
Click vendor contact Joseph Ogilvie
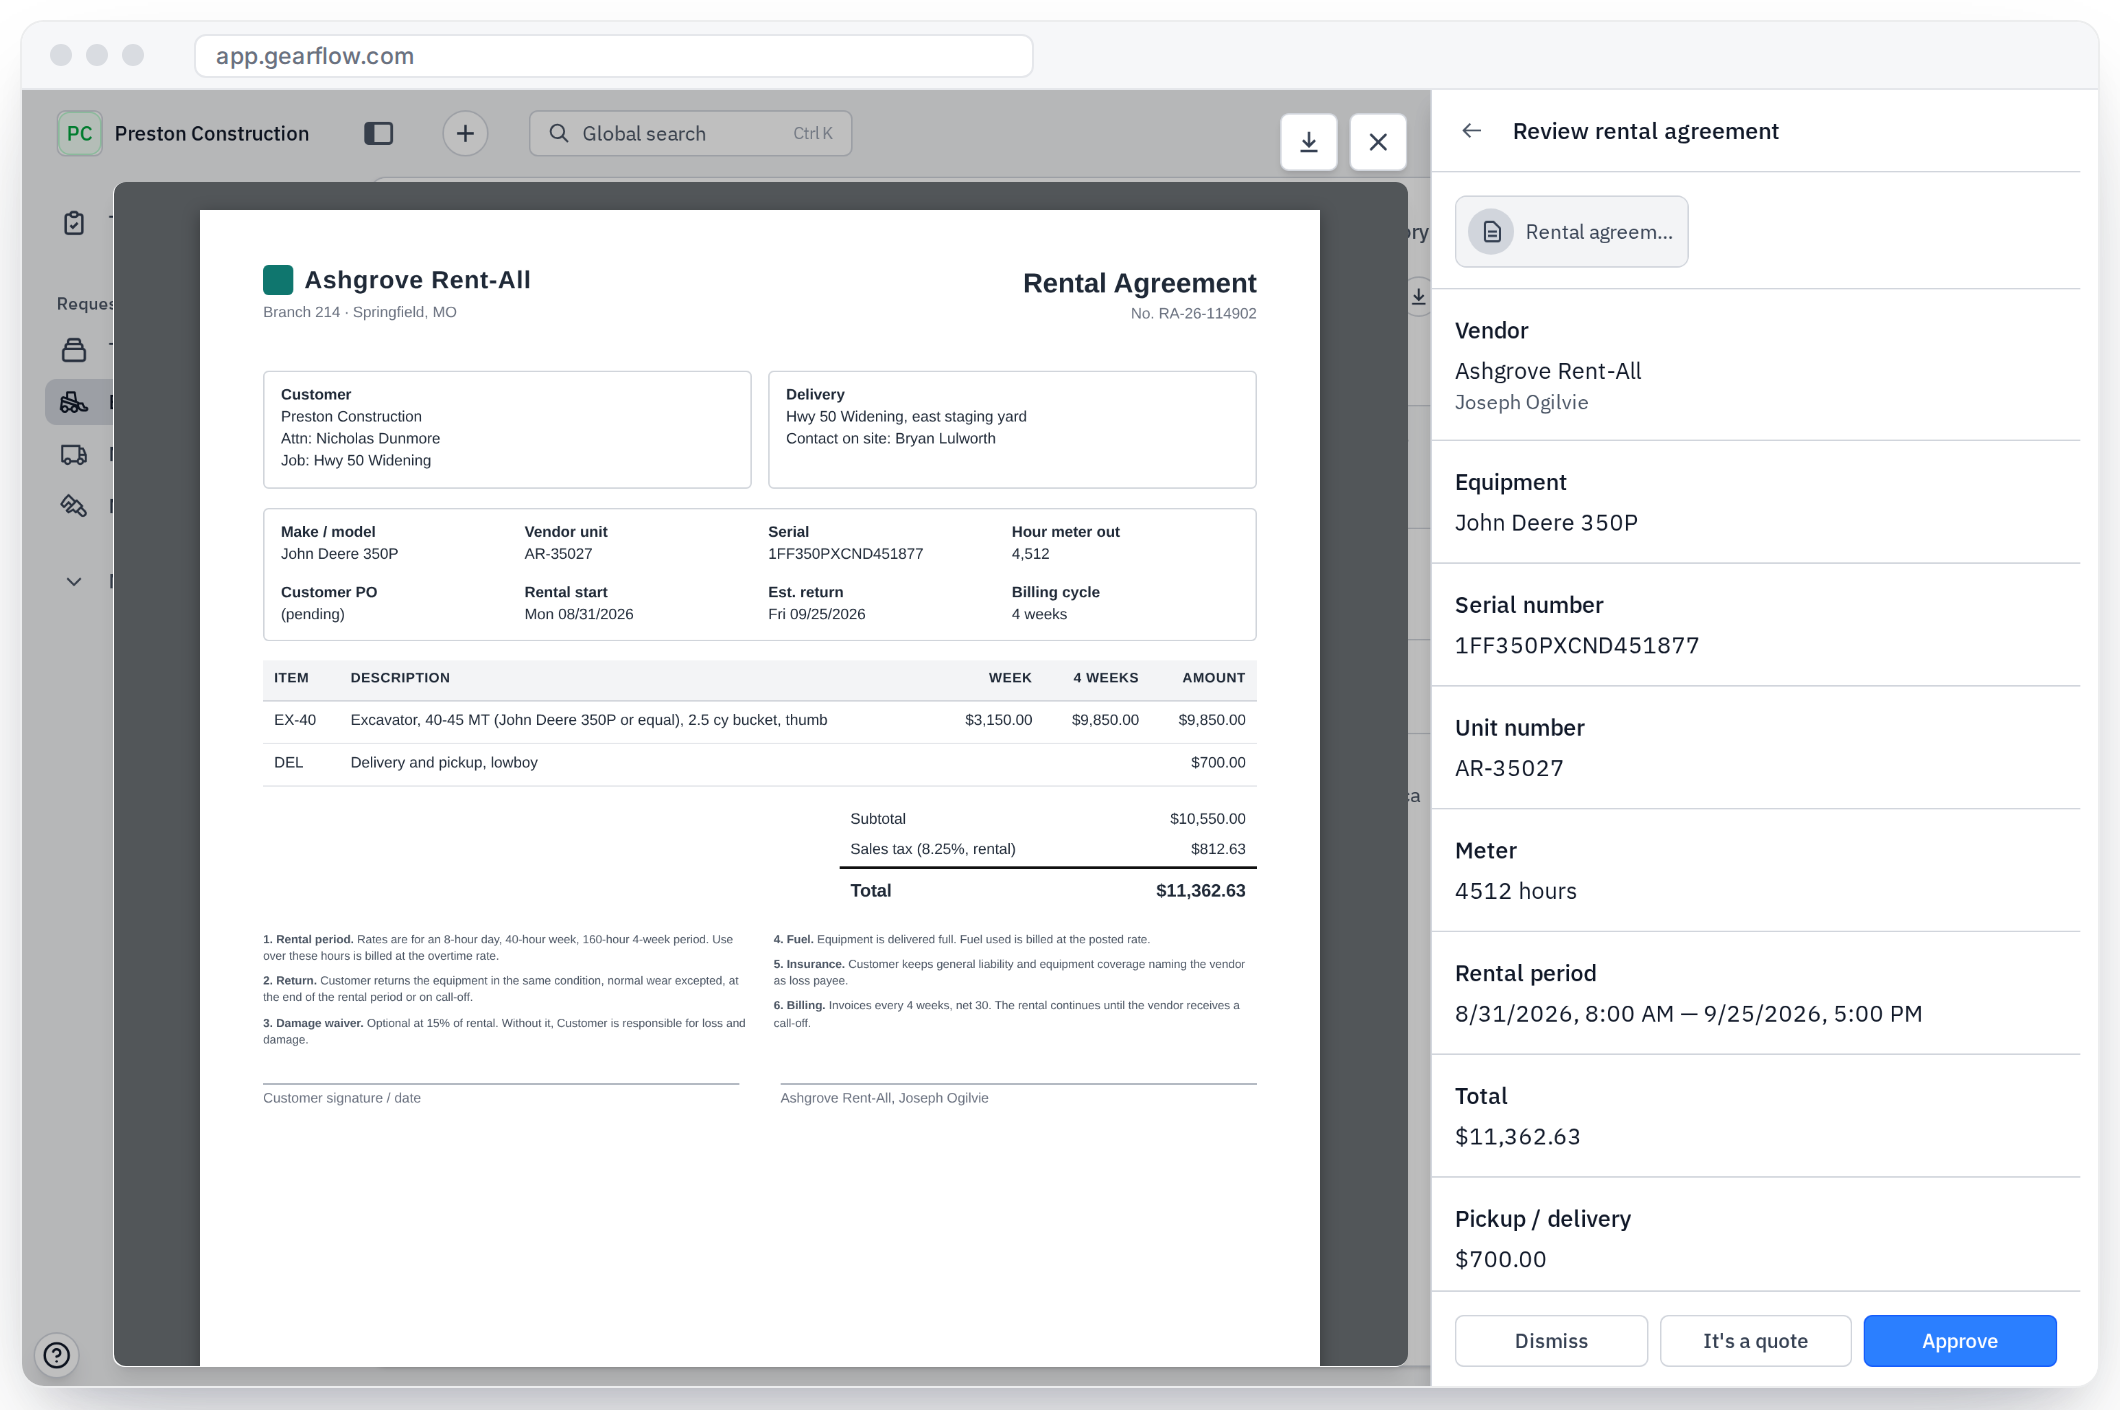click(1521, 402)
